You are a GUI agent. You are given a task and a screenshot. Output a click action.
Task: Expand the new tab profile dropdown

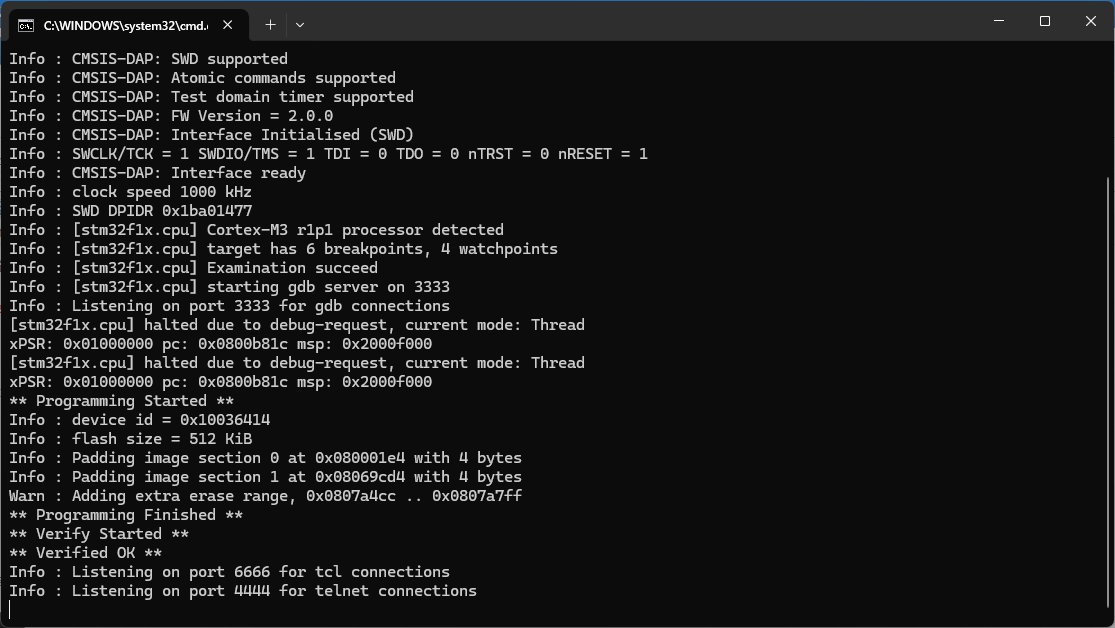[x=300, y=25]
